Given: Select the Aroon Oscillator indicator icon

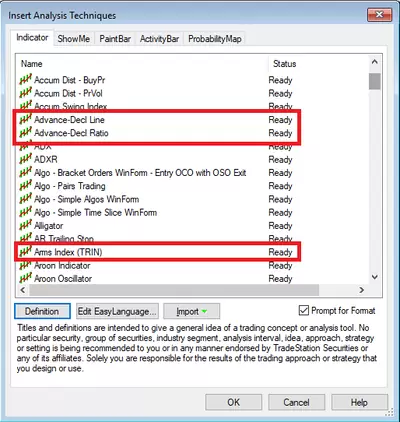Looking at the screenshot, I should [26, 279].
